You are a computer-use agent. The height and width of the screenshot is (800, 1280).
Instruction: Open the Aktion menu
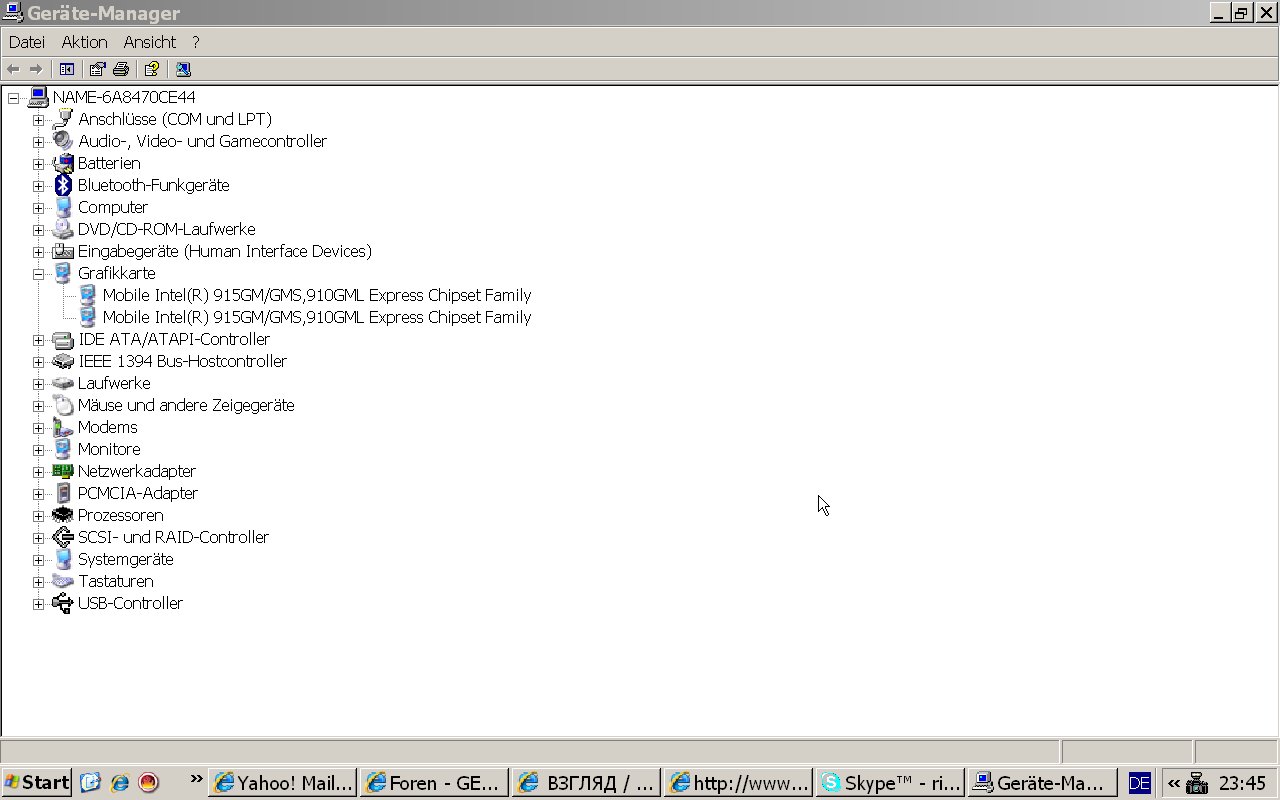(x=84, y=42)
